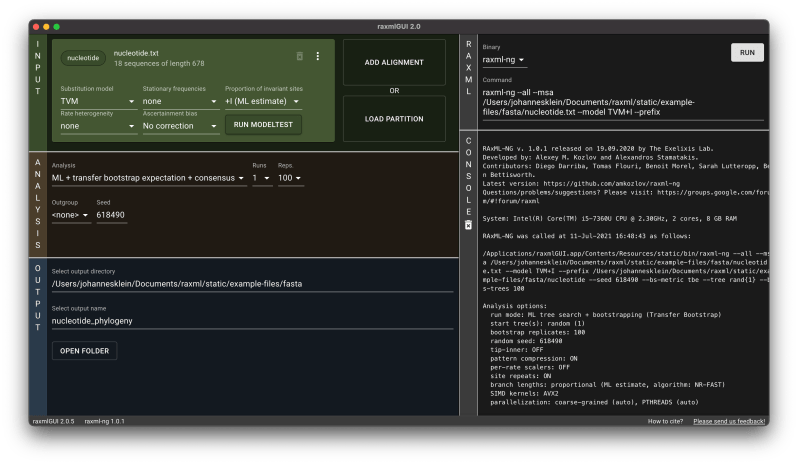Open the Outgroup dropdown

70,215
